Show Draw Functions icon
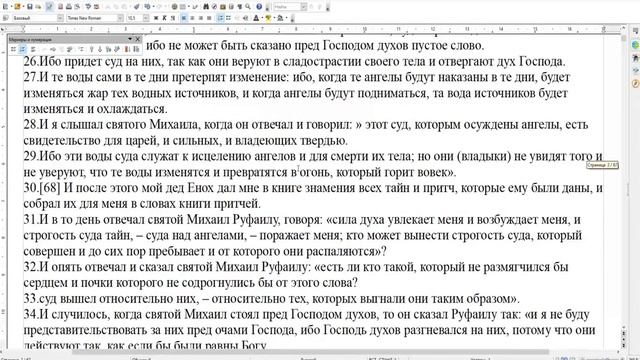 195,7
